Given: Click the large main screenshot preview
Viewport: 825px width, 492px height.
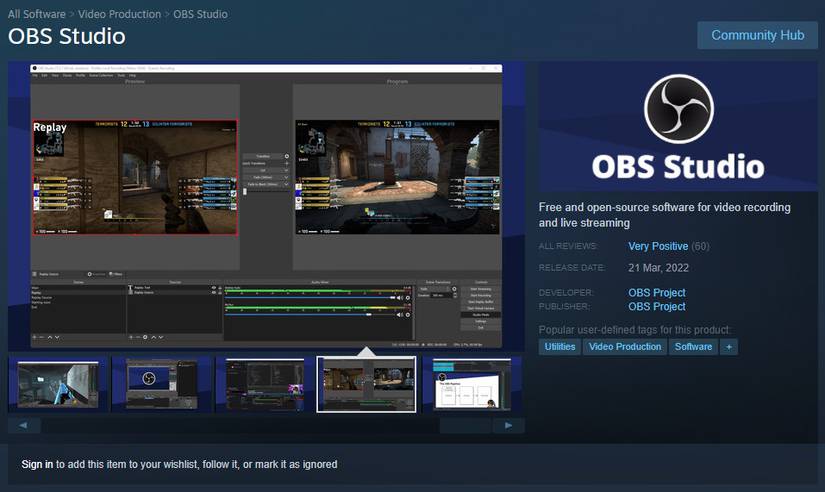Looking at the screenshot, I should pyautogui.click(x=265, y=205).
